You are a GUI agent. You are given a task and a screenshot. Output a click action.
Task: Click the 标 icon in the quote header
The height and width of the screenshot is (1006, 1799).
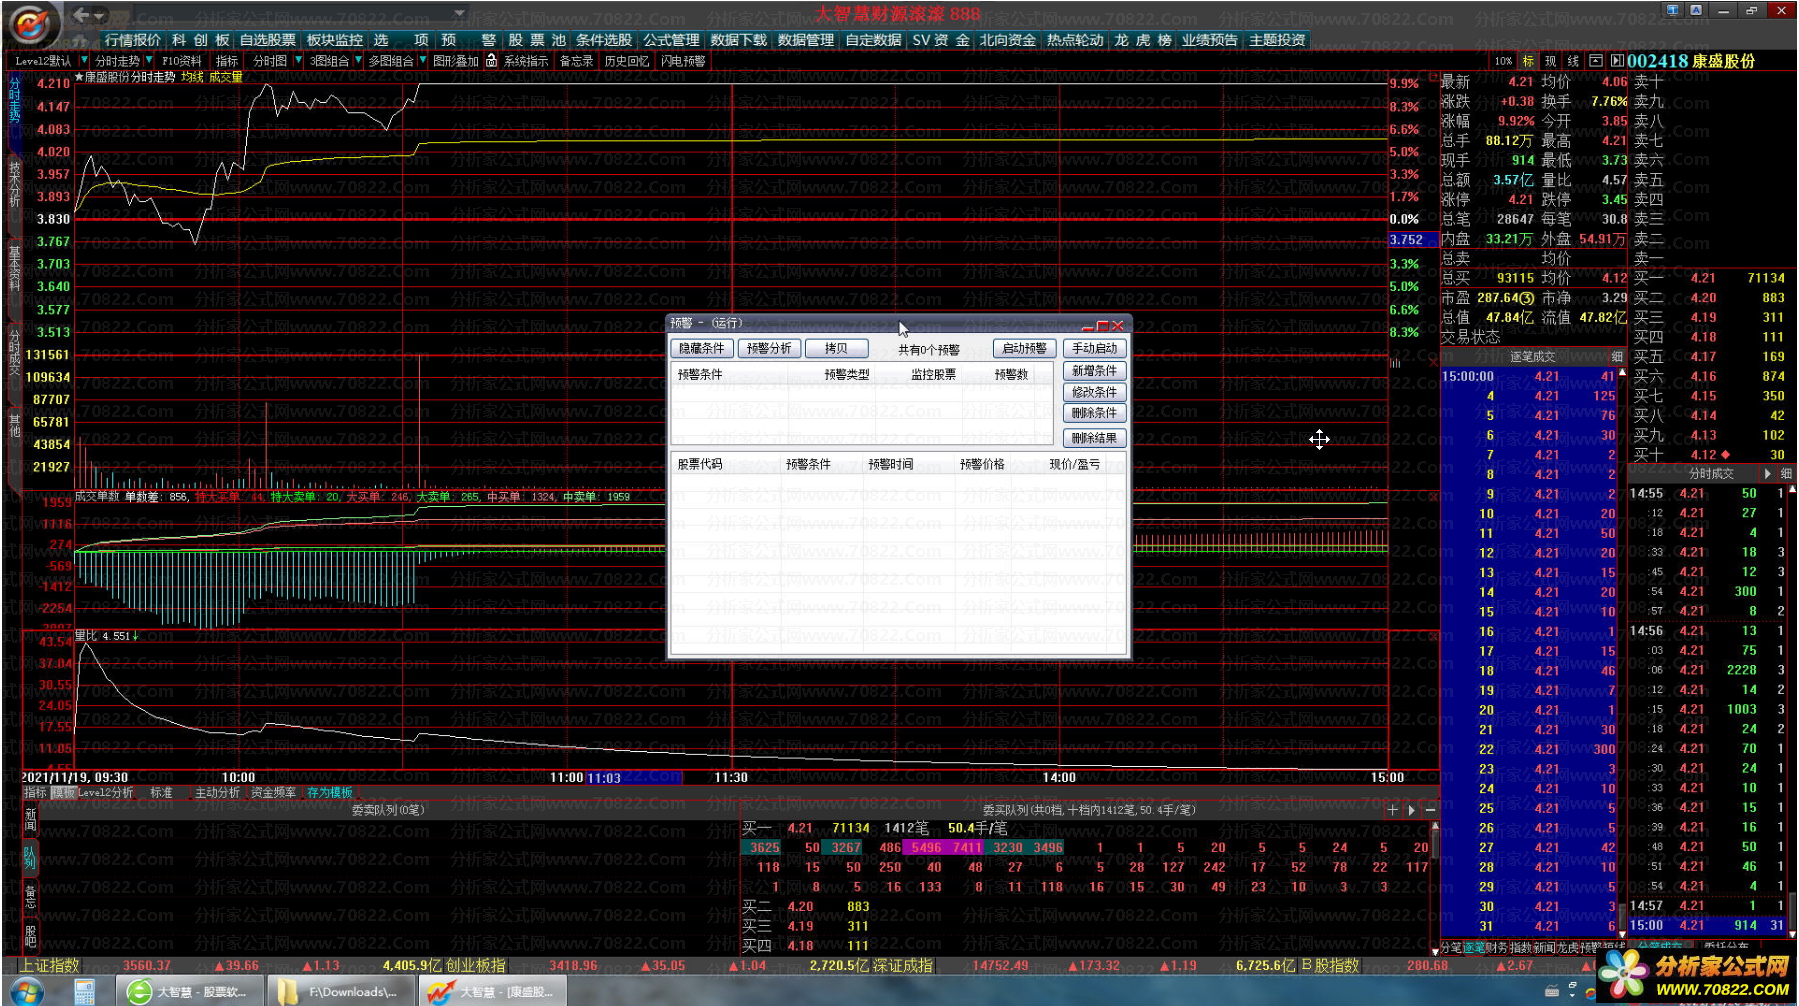click(x=1528, y=61)
